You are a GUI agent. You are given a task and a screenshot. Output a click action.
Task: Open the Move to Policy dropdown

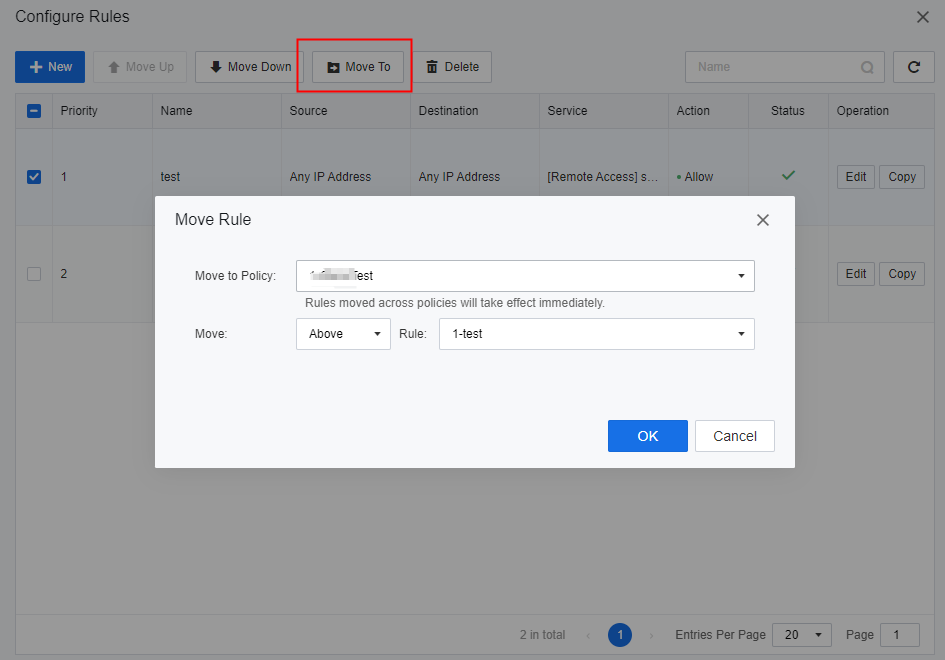coord(525,276)
